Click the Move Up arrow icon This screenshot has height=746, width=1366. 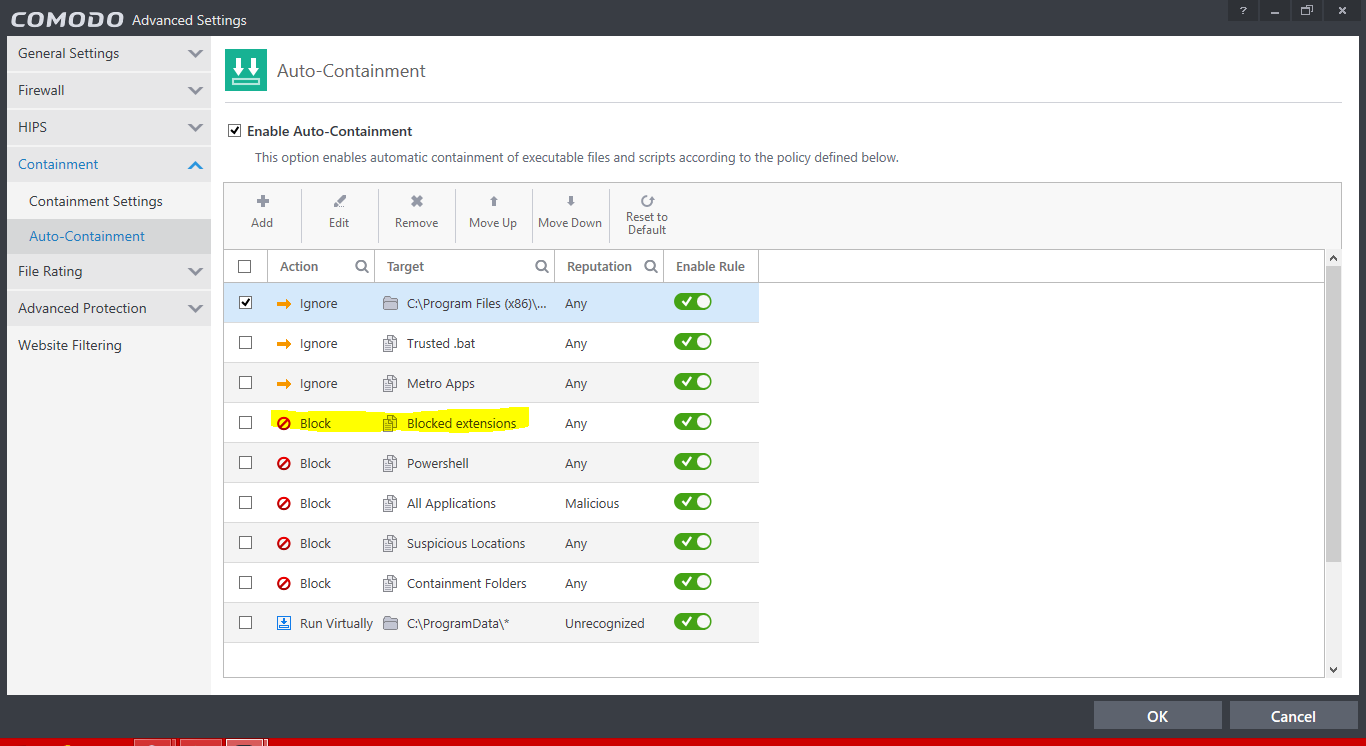pyautogui.click(x=493, y=201)
